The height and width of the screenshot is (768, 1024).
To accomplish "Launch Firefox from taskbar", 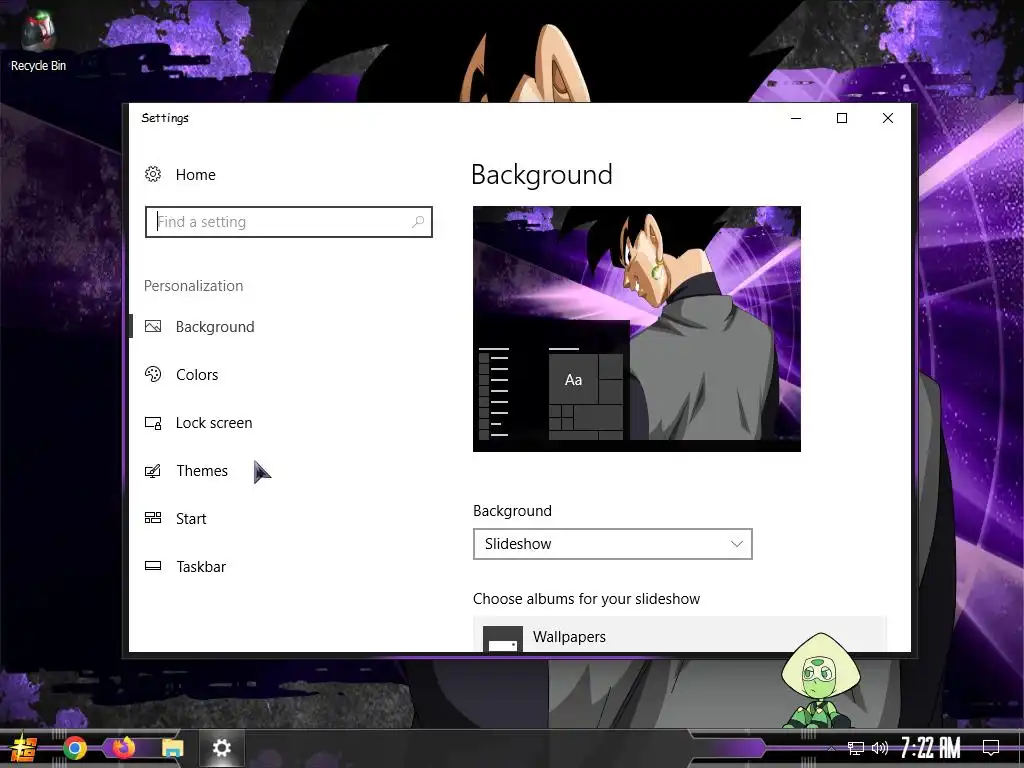I will coord(123,747).
